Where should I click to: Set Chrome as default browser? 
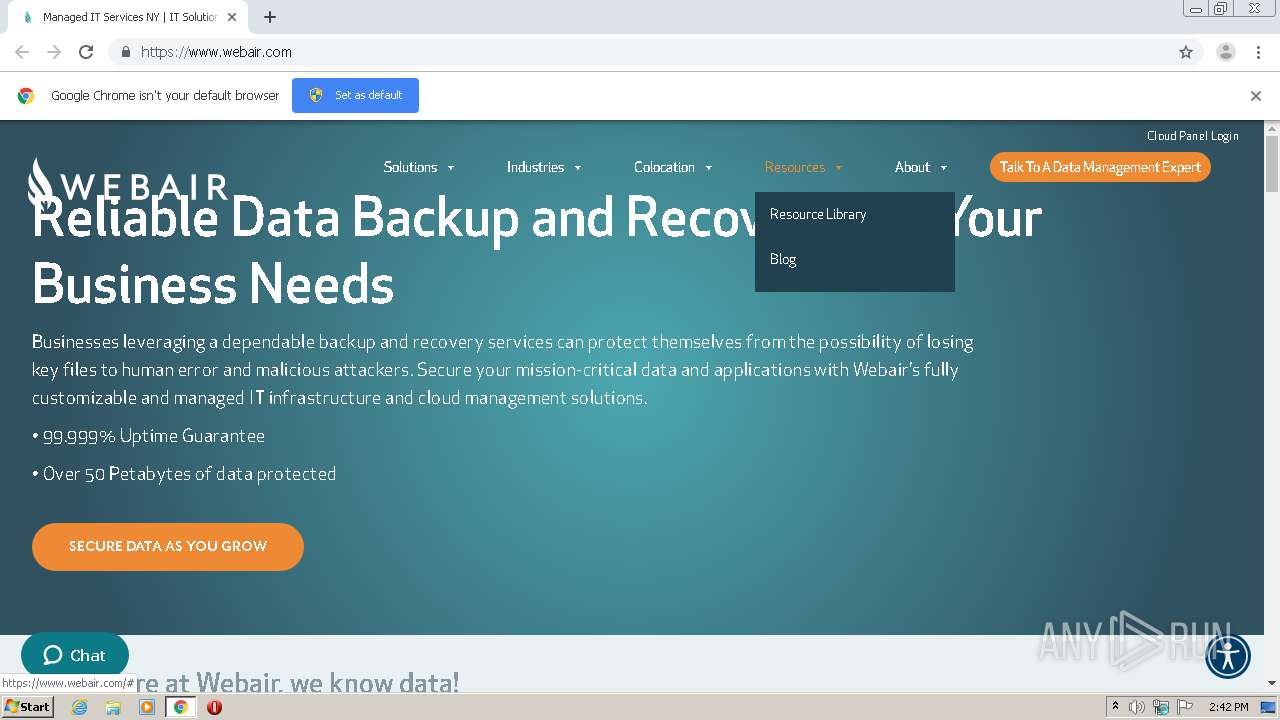click(355, 95)
